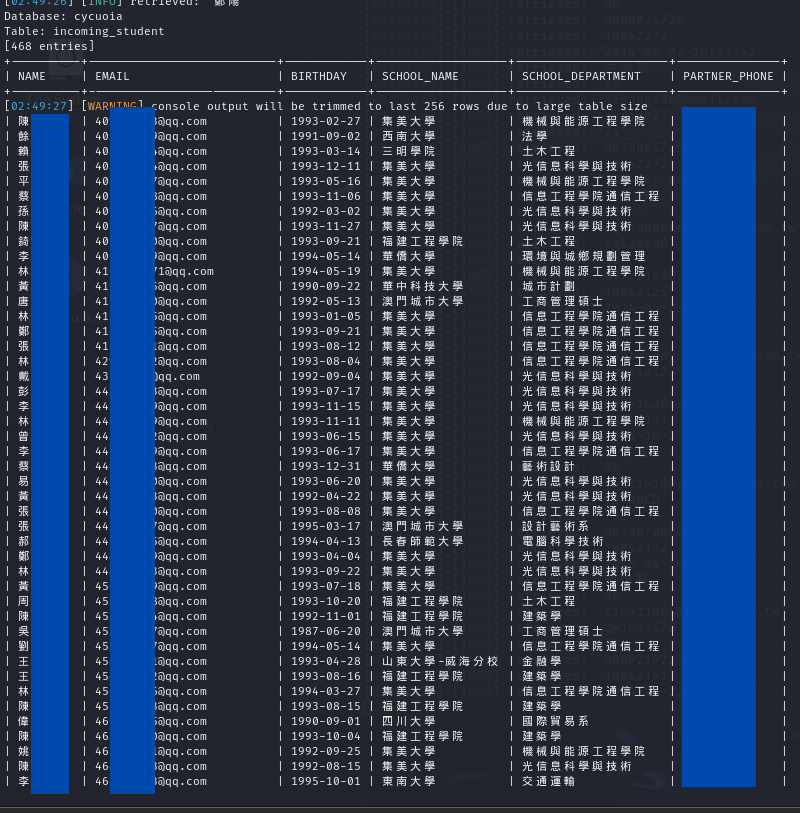
Task: Click birthday 1992-05-13
Action: tap(326, 302)
